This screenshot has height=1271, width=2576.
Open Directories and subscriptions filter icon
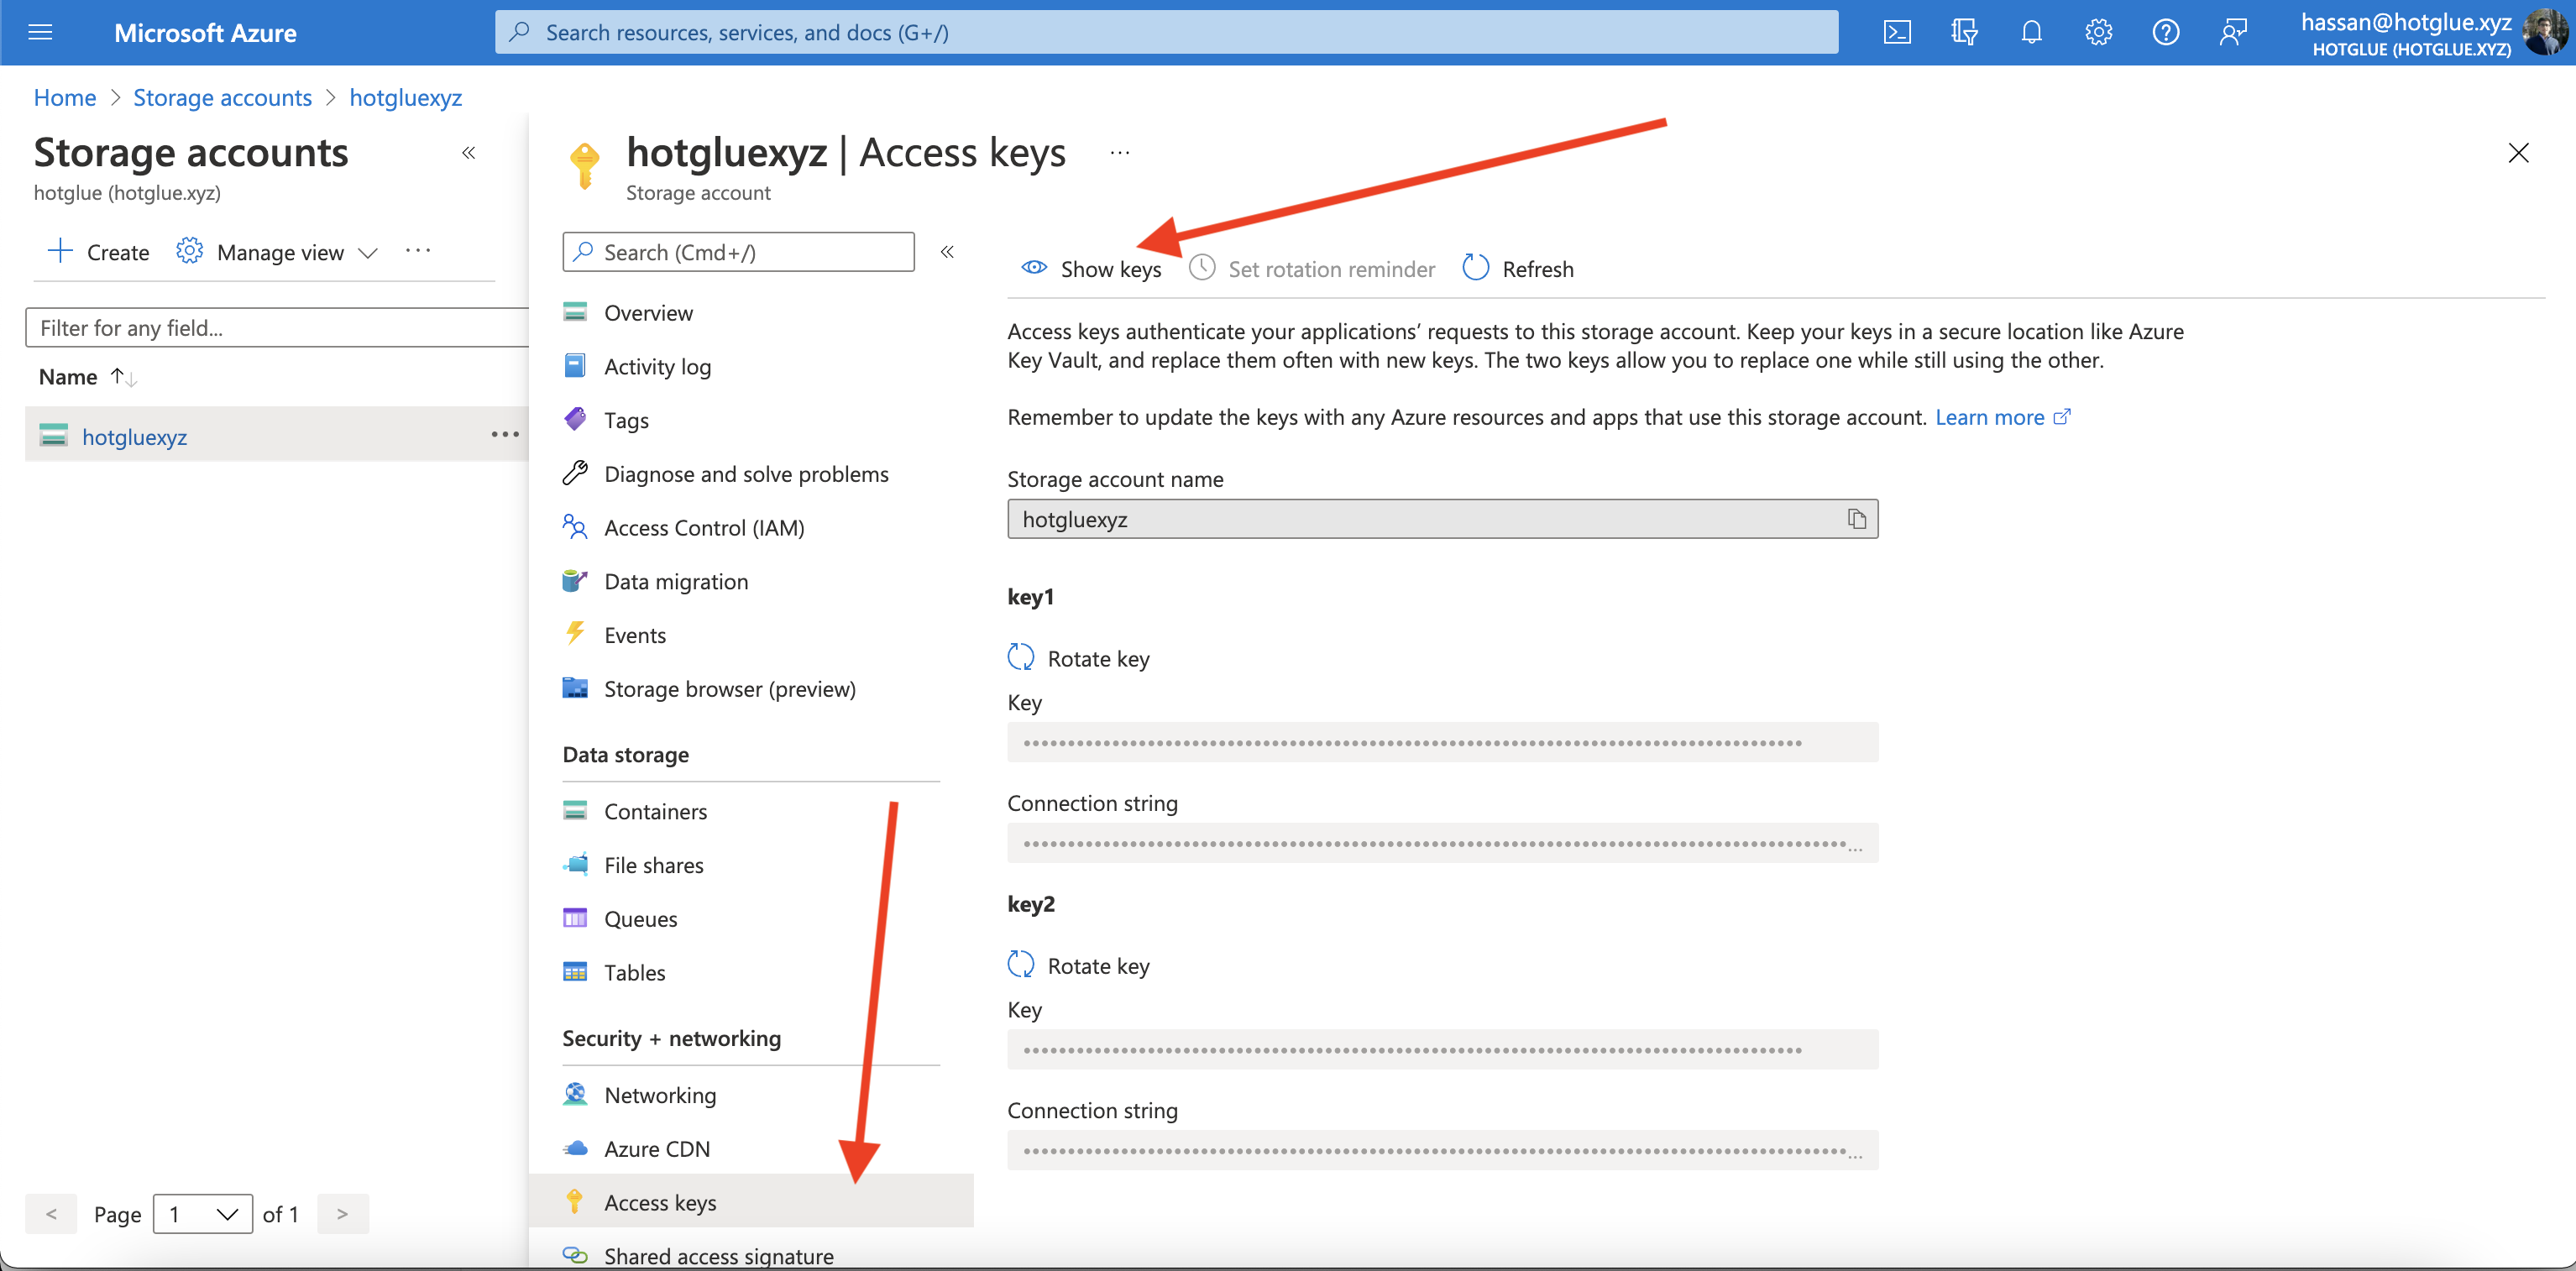click(1963, 32)
